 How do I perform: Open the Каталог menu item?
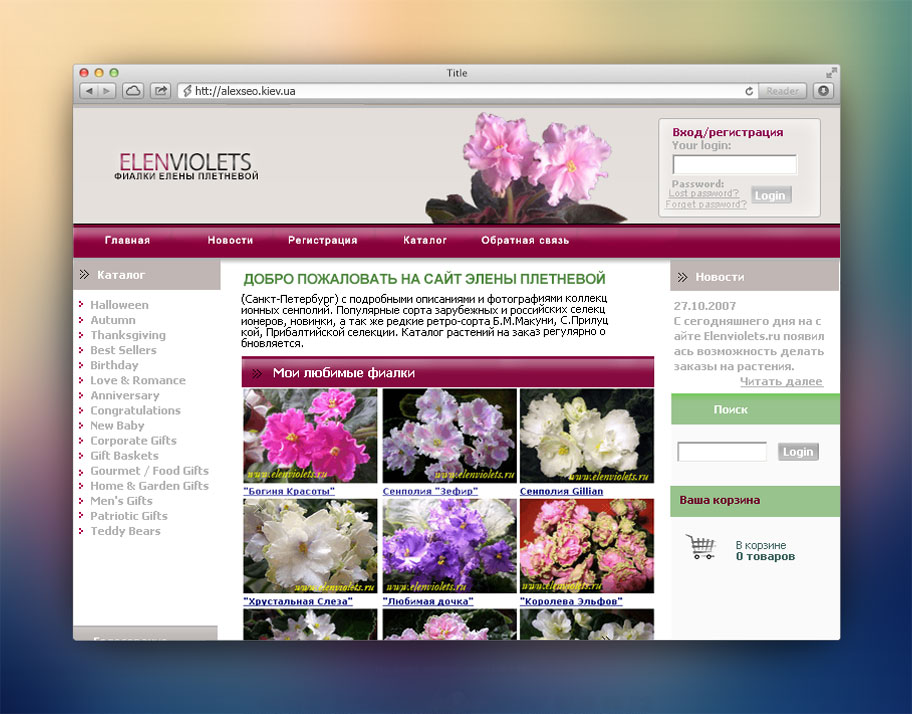[x=425, y=240]
